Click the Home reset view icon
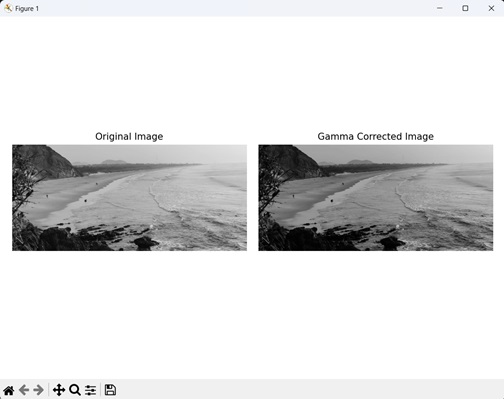The image size is (504, 399). click(9, 390)
